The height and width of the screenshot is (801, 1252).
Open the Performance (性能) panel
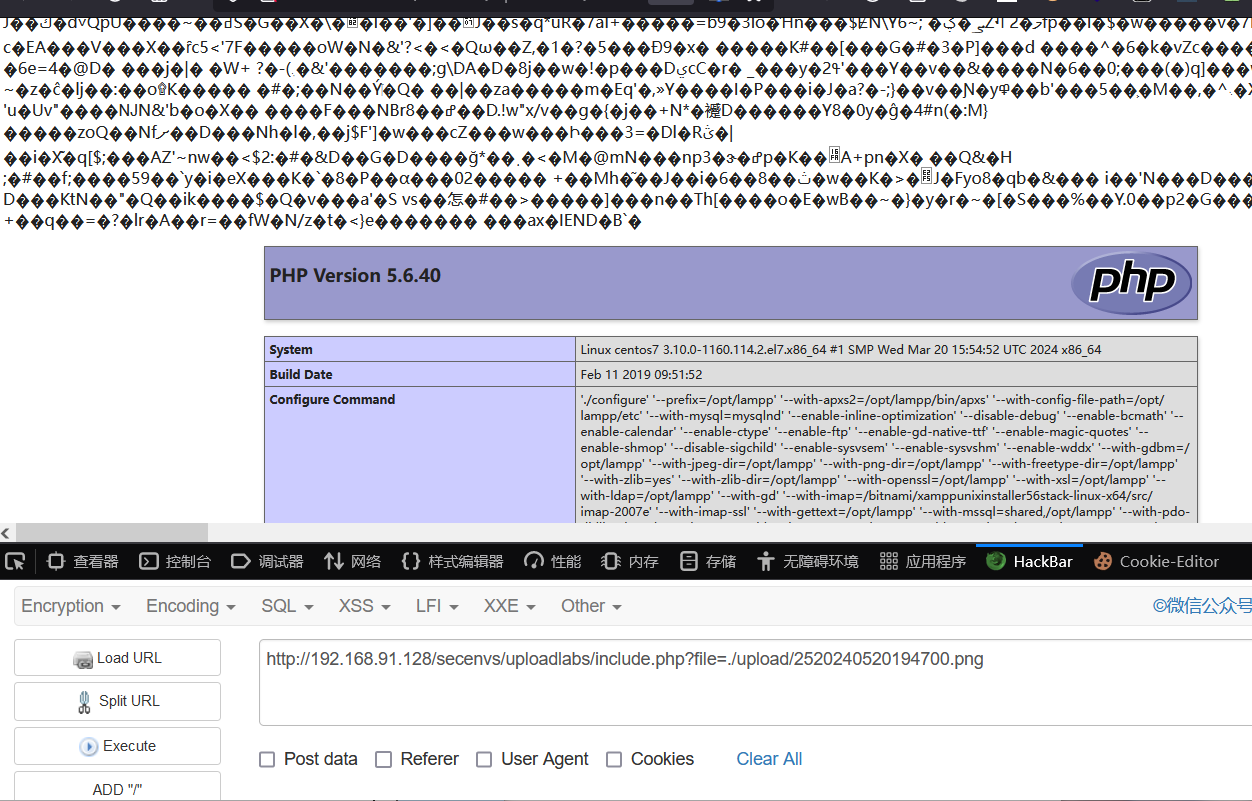coord(552,561)
